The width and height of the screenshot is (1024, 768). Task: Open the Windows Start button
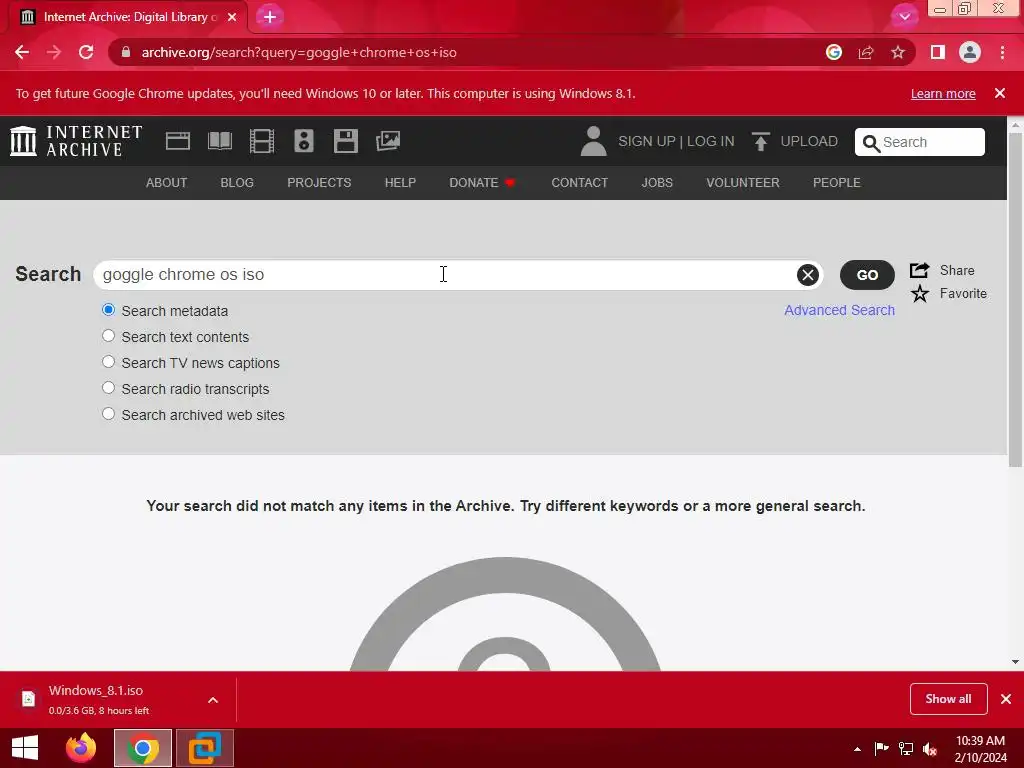[25, 748]
